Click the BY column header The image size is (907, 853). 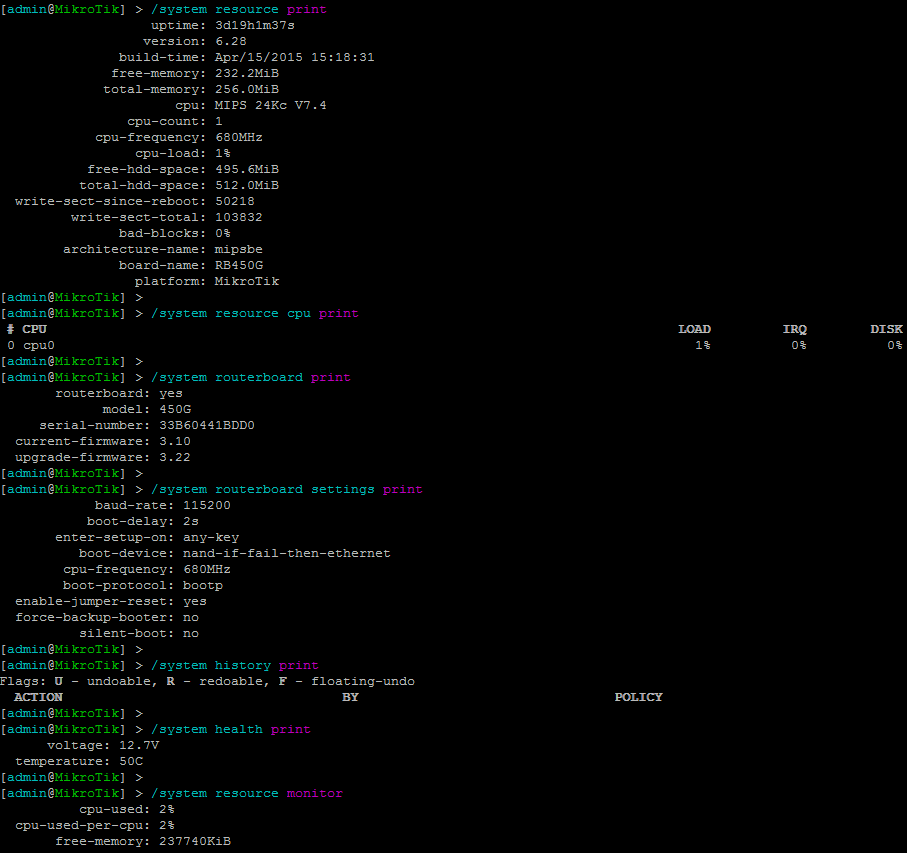pyautogui.click(x=350, y=697)
